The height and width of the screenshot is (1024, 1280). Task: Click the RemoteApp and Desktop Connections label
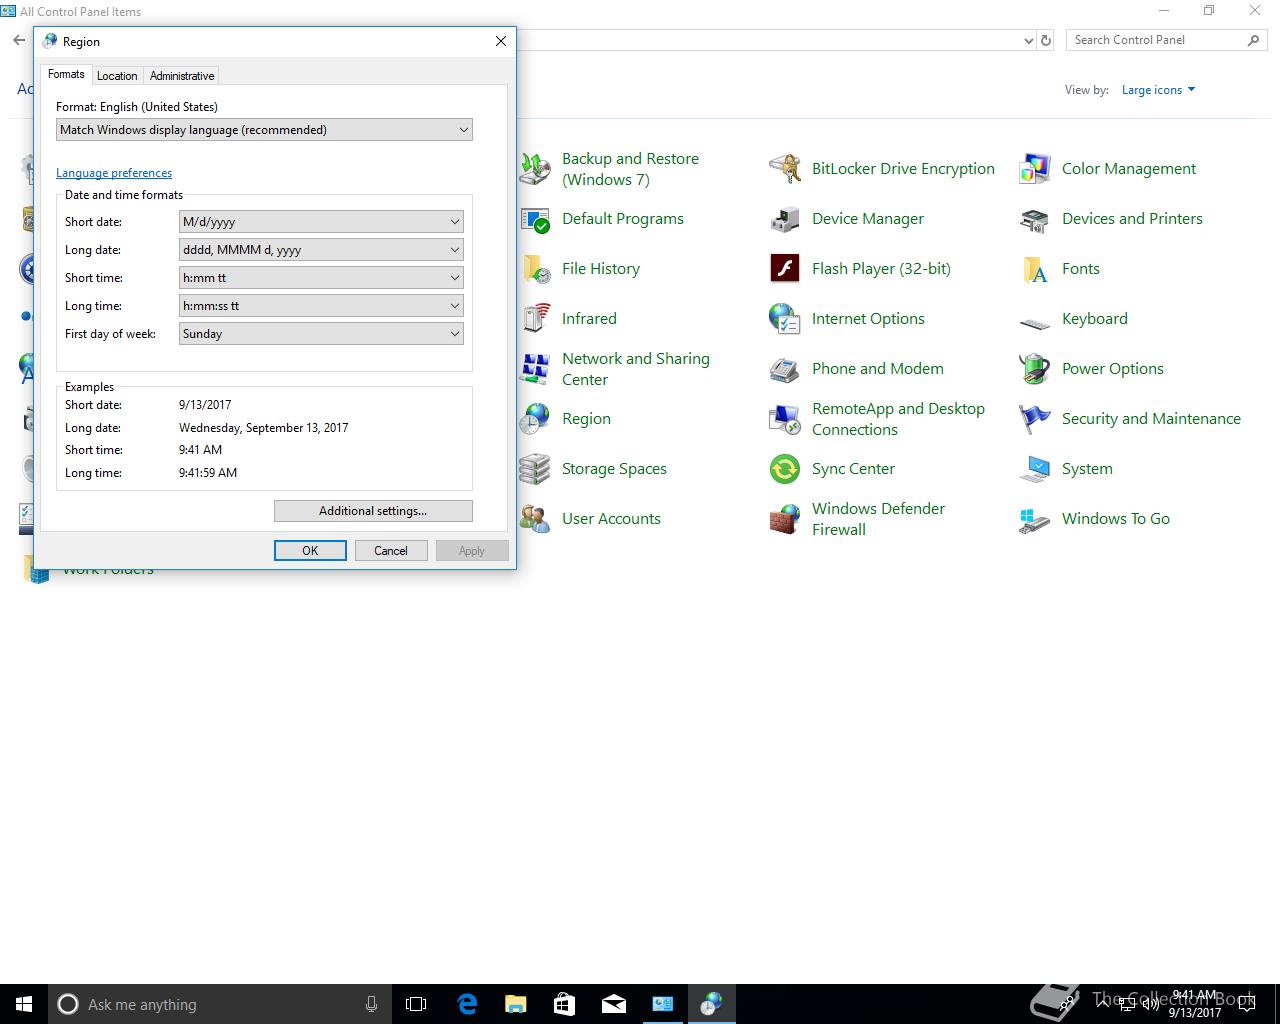[x=898, y=419]
